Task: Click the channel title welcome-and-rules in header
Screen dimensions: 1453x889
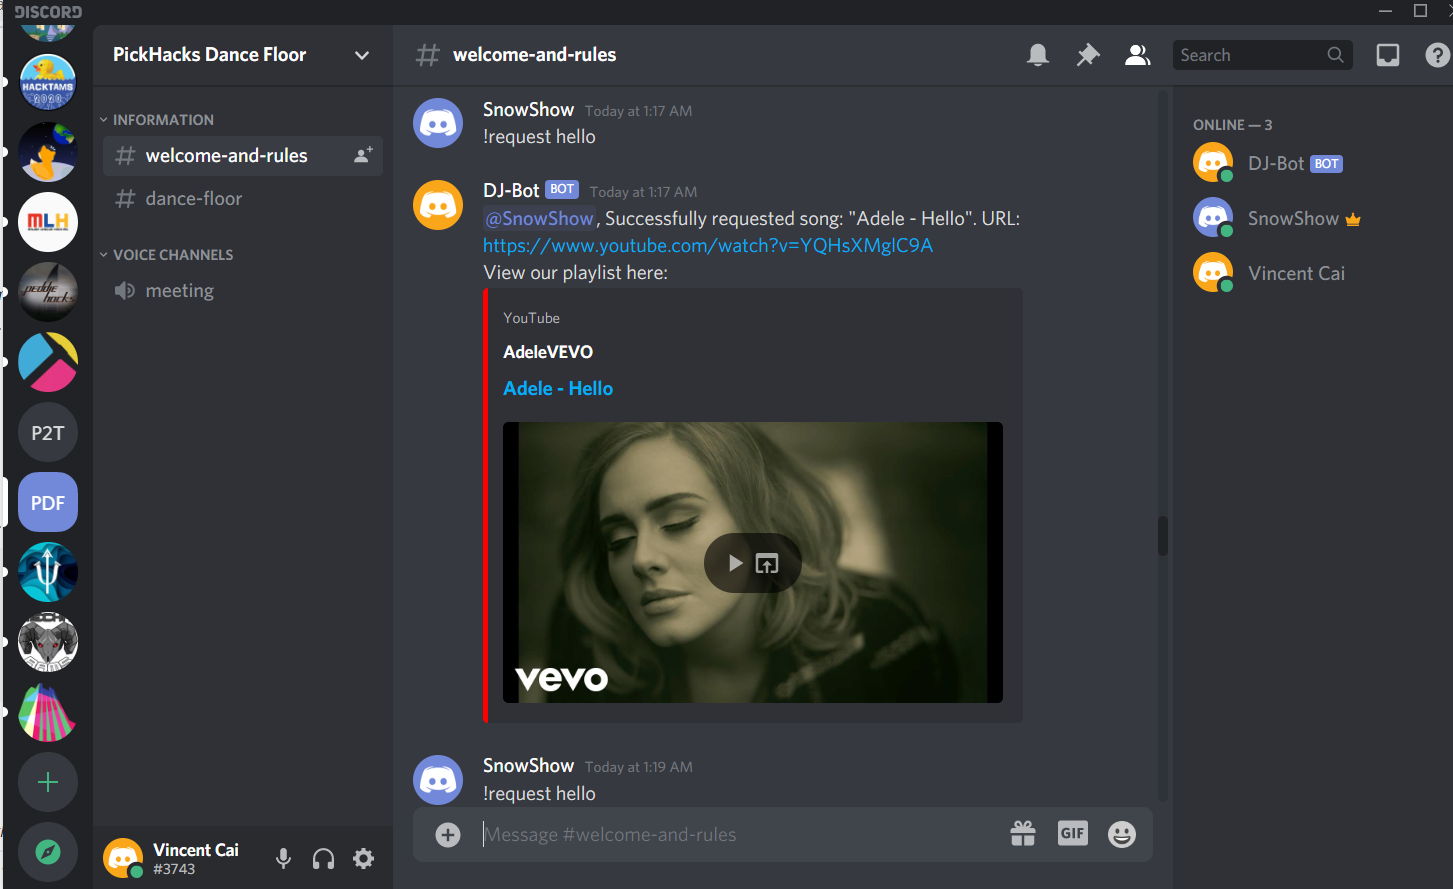Action: pos(534,55)
